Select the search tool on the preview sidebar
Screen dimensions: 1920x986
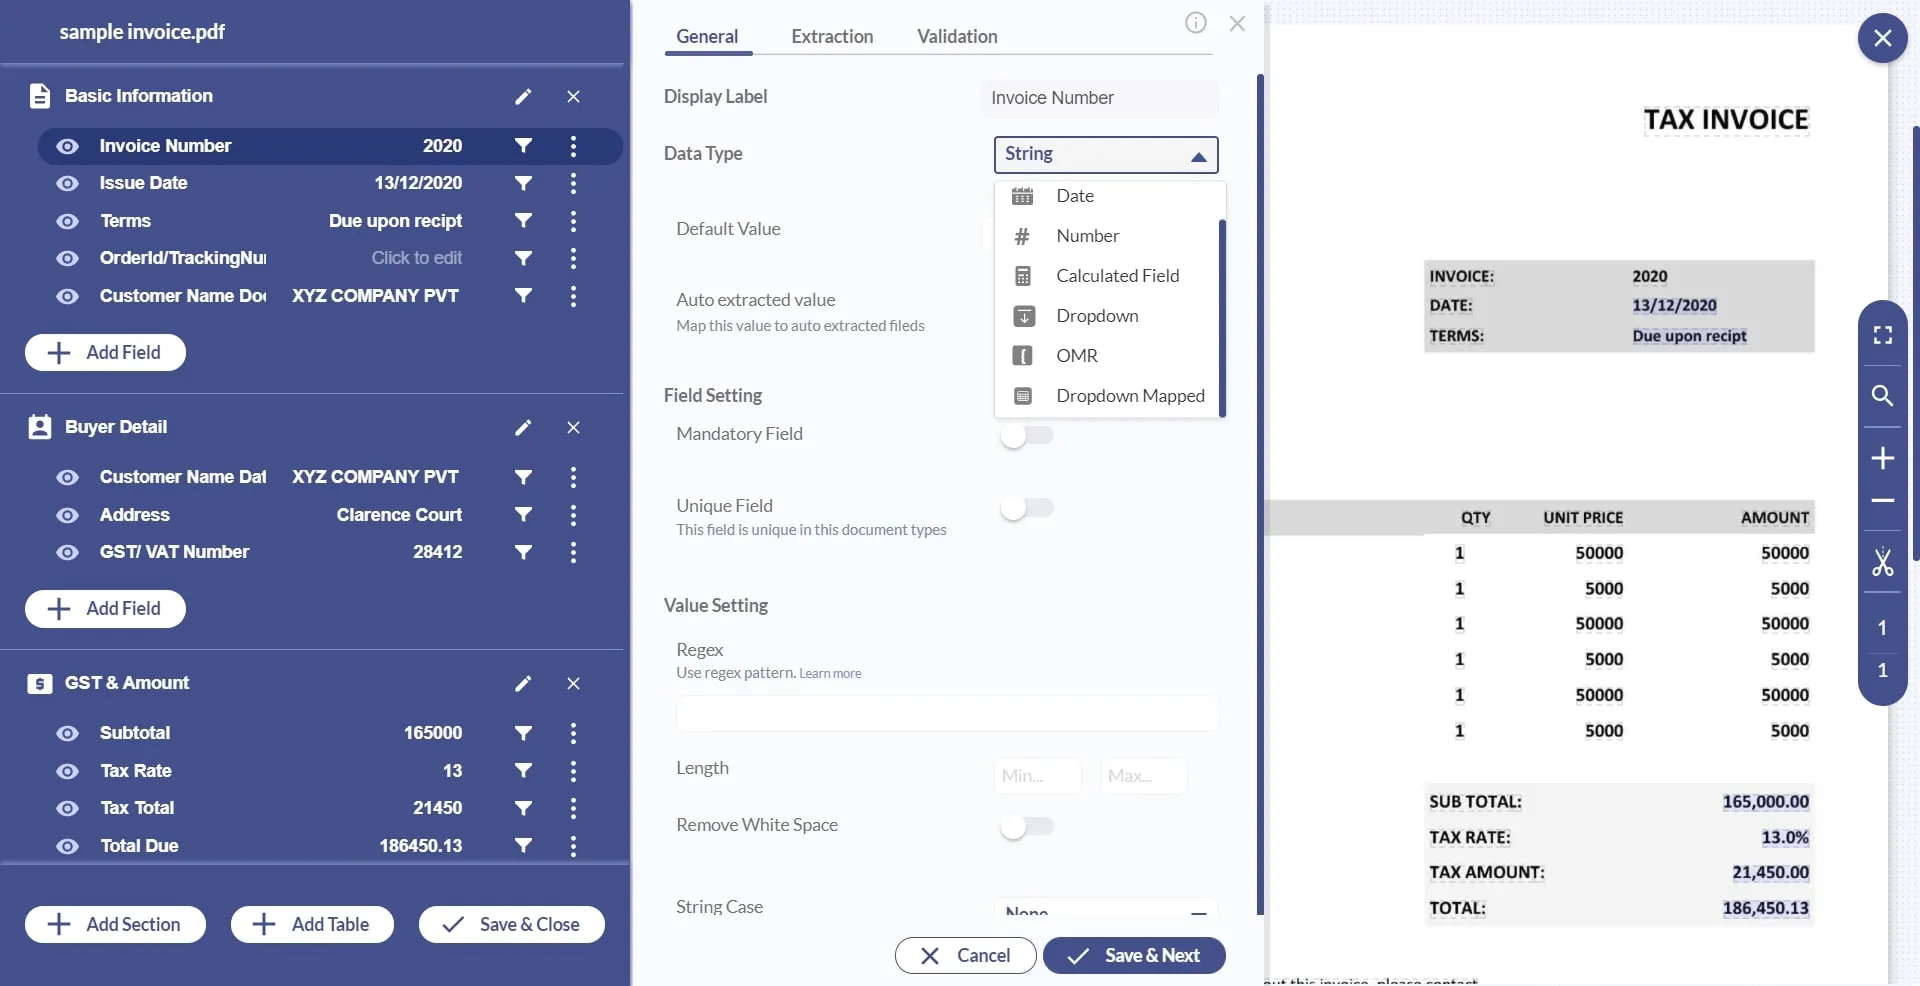1883,397
